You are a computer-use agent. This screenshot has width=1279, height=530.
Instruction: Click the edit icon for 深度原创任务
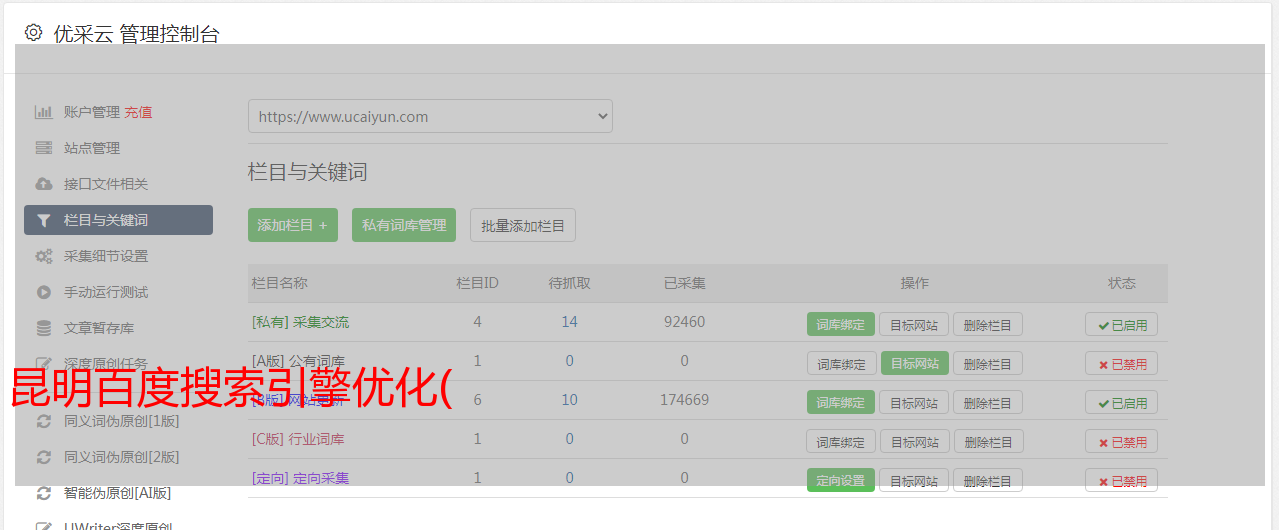click(43, 363)
